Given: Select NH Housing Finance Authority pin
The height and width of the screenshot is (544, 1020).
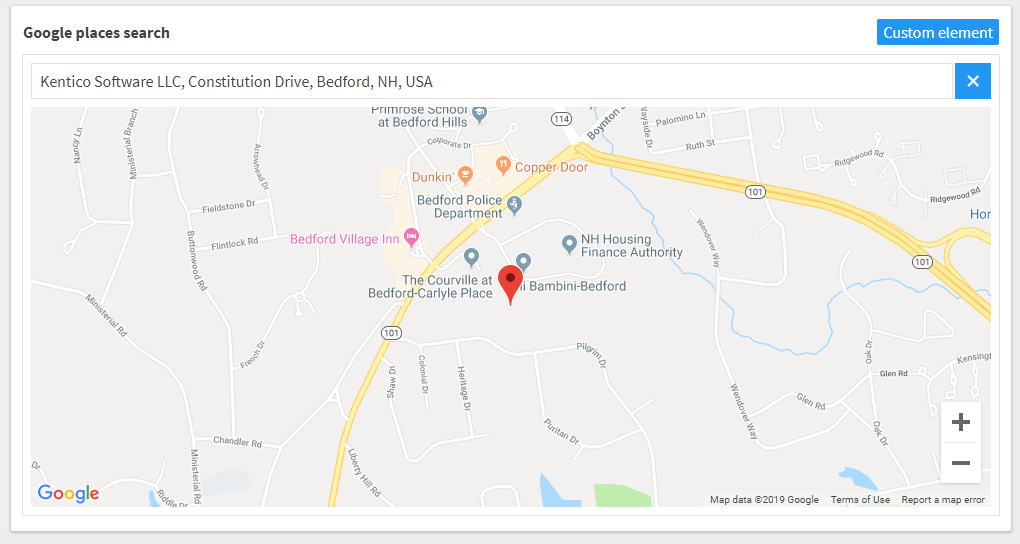Looking at the screenshot, I should click(x=569, y=245).
